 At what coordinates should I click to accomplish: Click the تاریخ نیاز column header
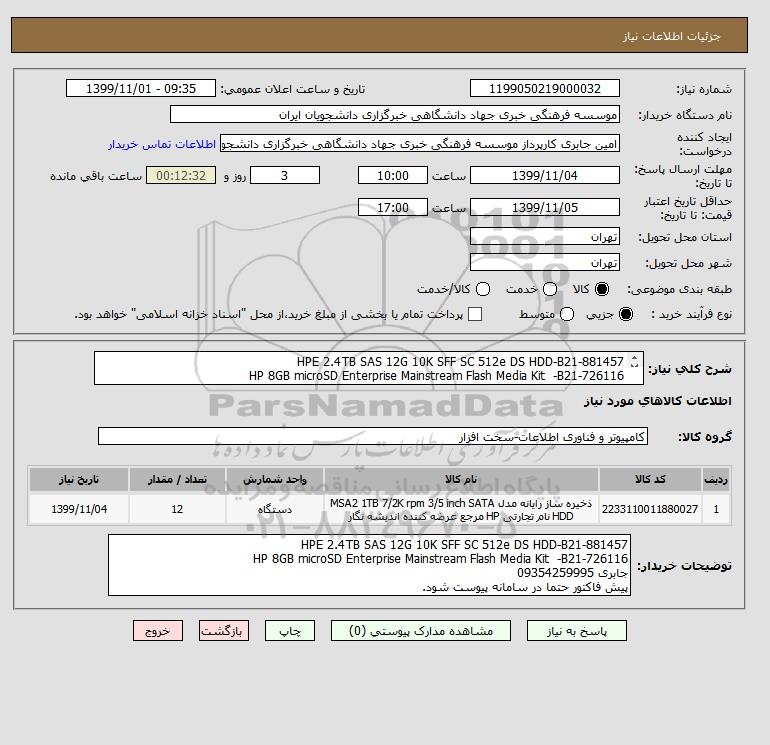[79, 479]
